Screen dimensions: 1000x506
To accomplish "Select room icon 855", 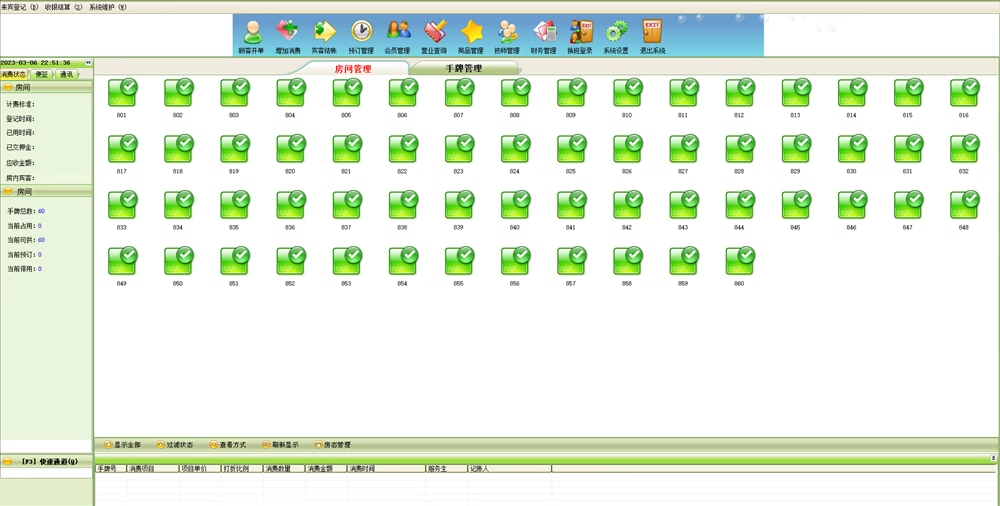I will pyautogui.click(x=459, y=262).
